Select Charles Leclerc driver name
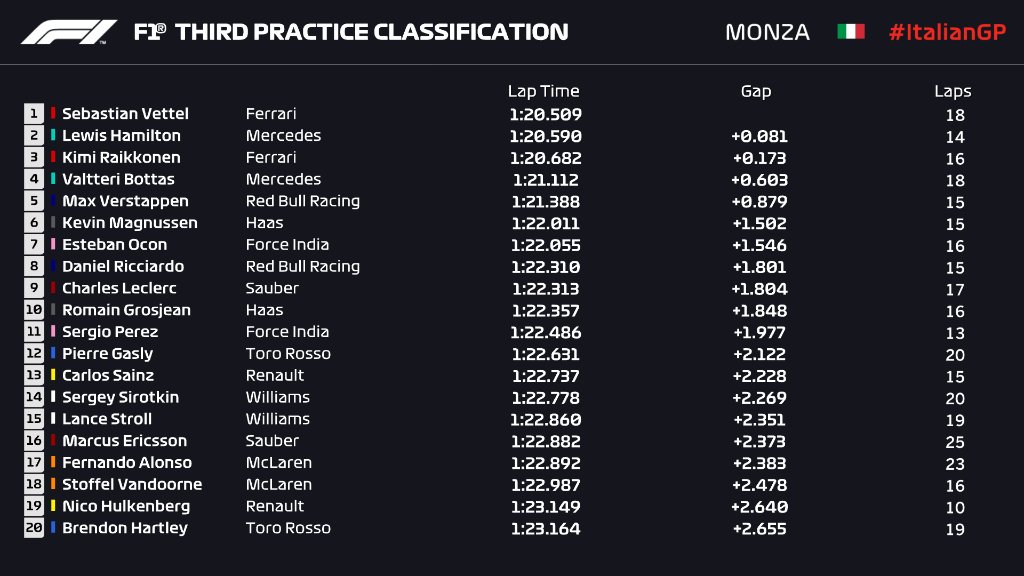This screenshot has height=576, width=1024. coord(119,288)
